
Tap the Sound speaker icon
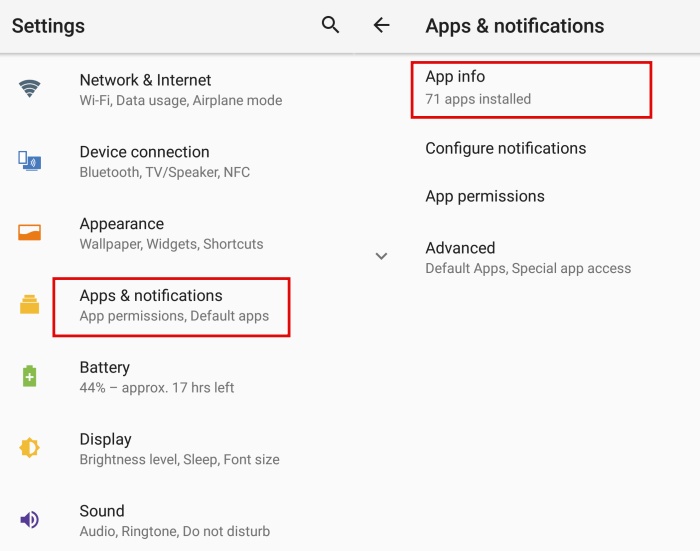coord(29,519)
